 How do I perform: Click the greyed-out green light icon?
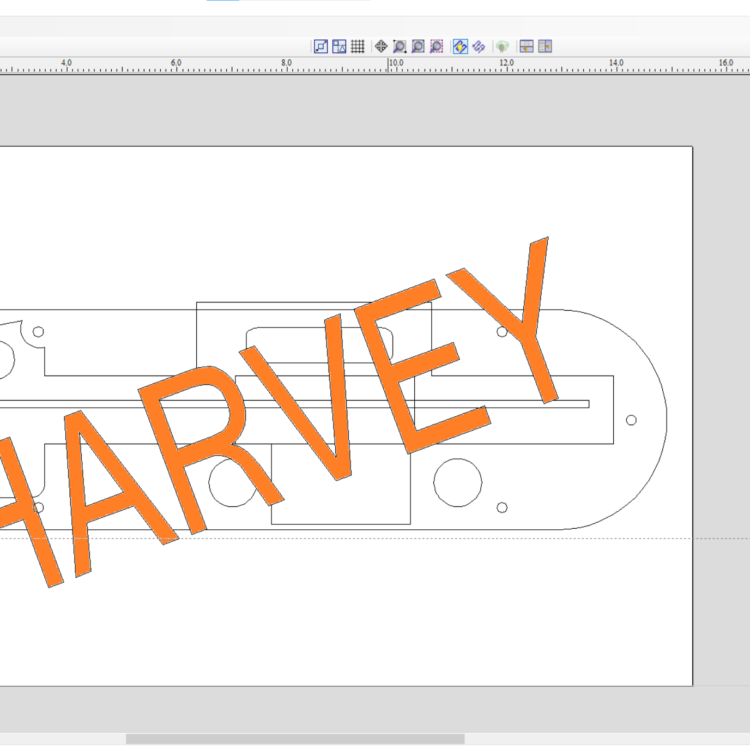(x=502, y=46)
